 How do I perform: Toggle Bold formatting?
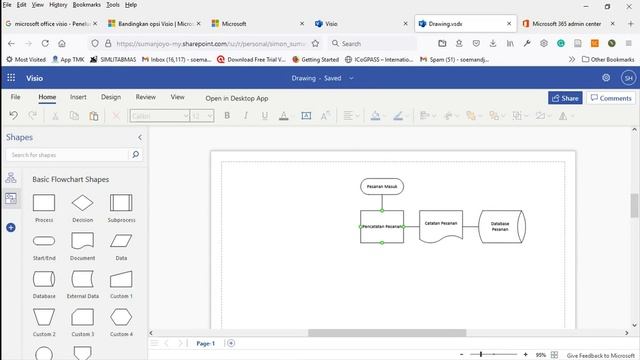[227, 116]
